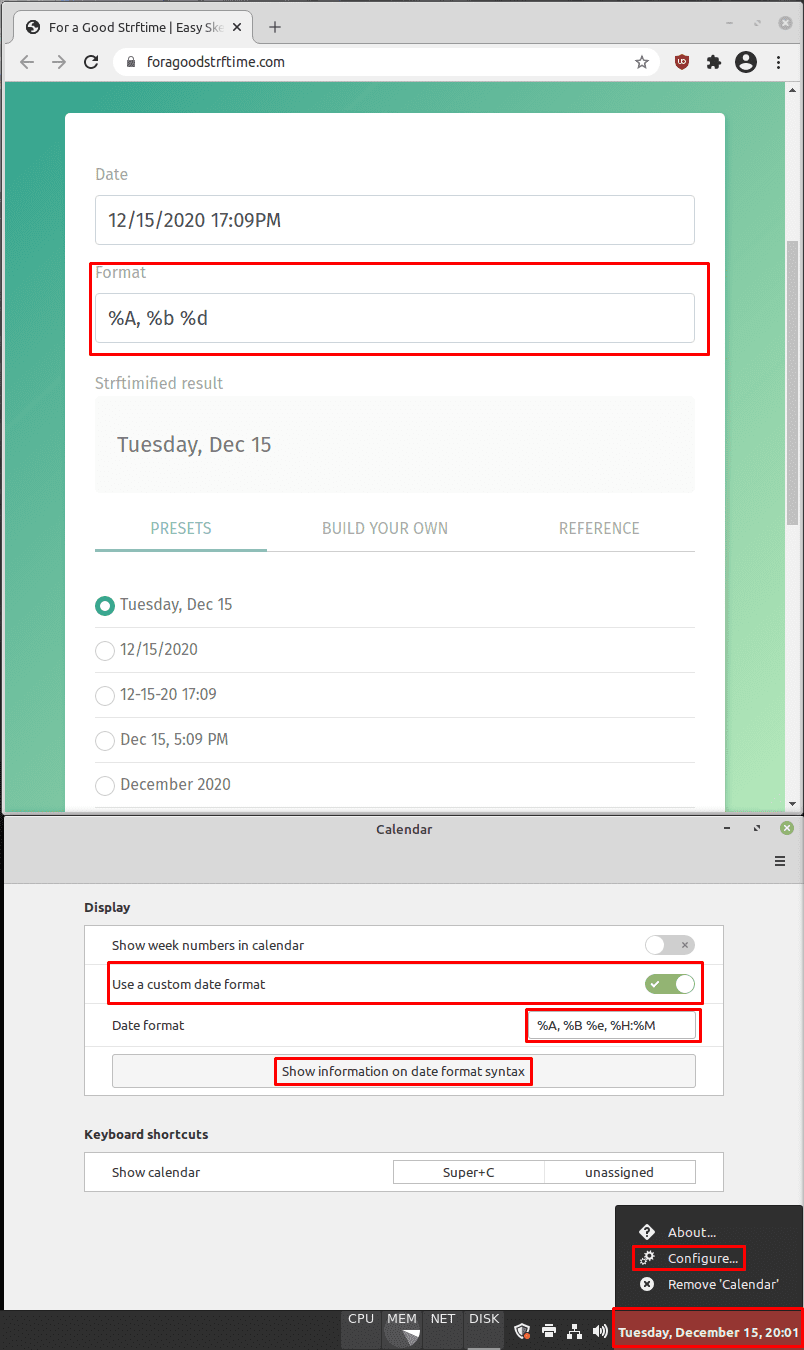Viewport: 804px width, 1350px height.
Task: Toggle Show week numbers in calendar
Action: [x=669, y=945]
